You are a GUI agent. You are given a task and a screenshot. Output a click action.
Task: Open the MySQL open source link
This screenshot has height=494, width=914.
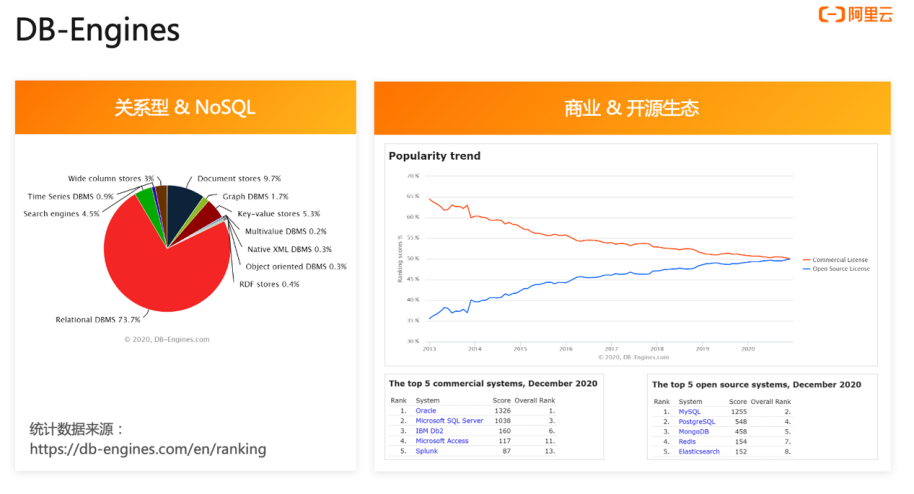[x=690, y=412]
